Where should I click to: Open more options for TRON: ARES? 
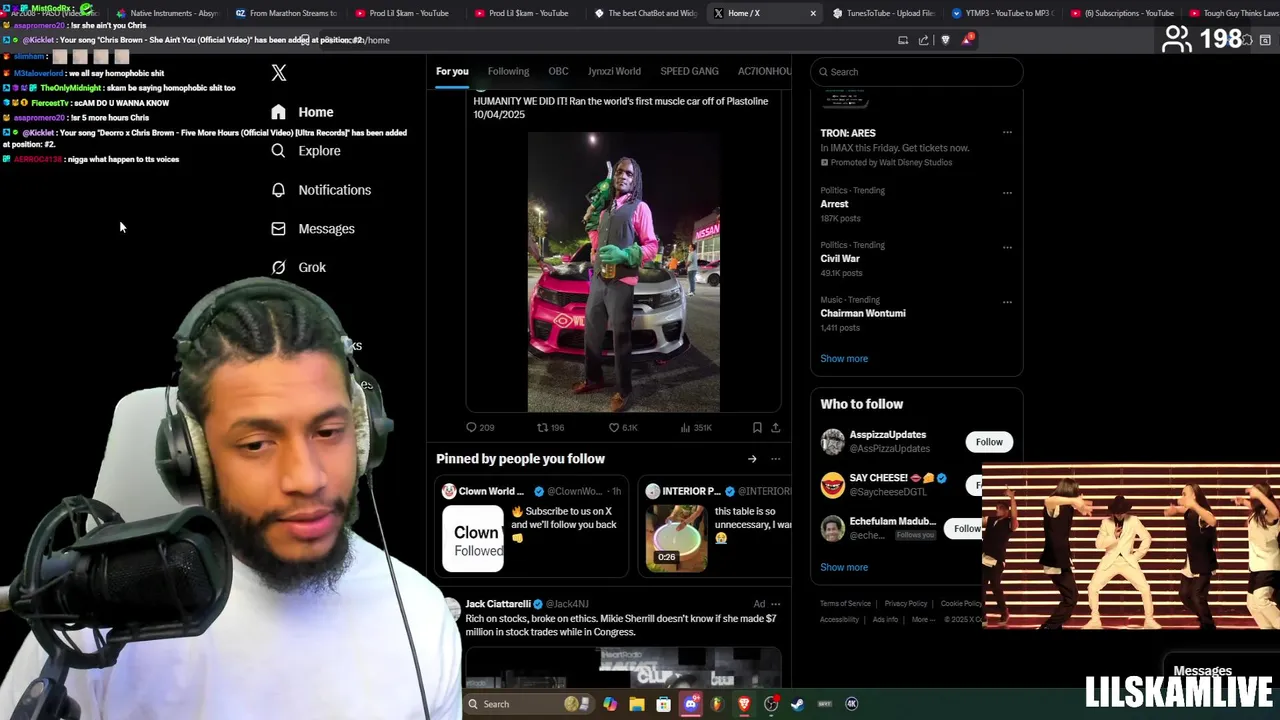point(1007,133)
